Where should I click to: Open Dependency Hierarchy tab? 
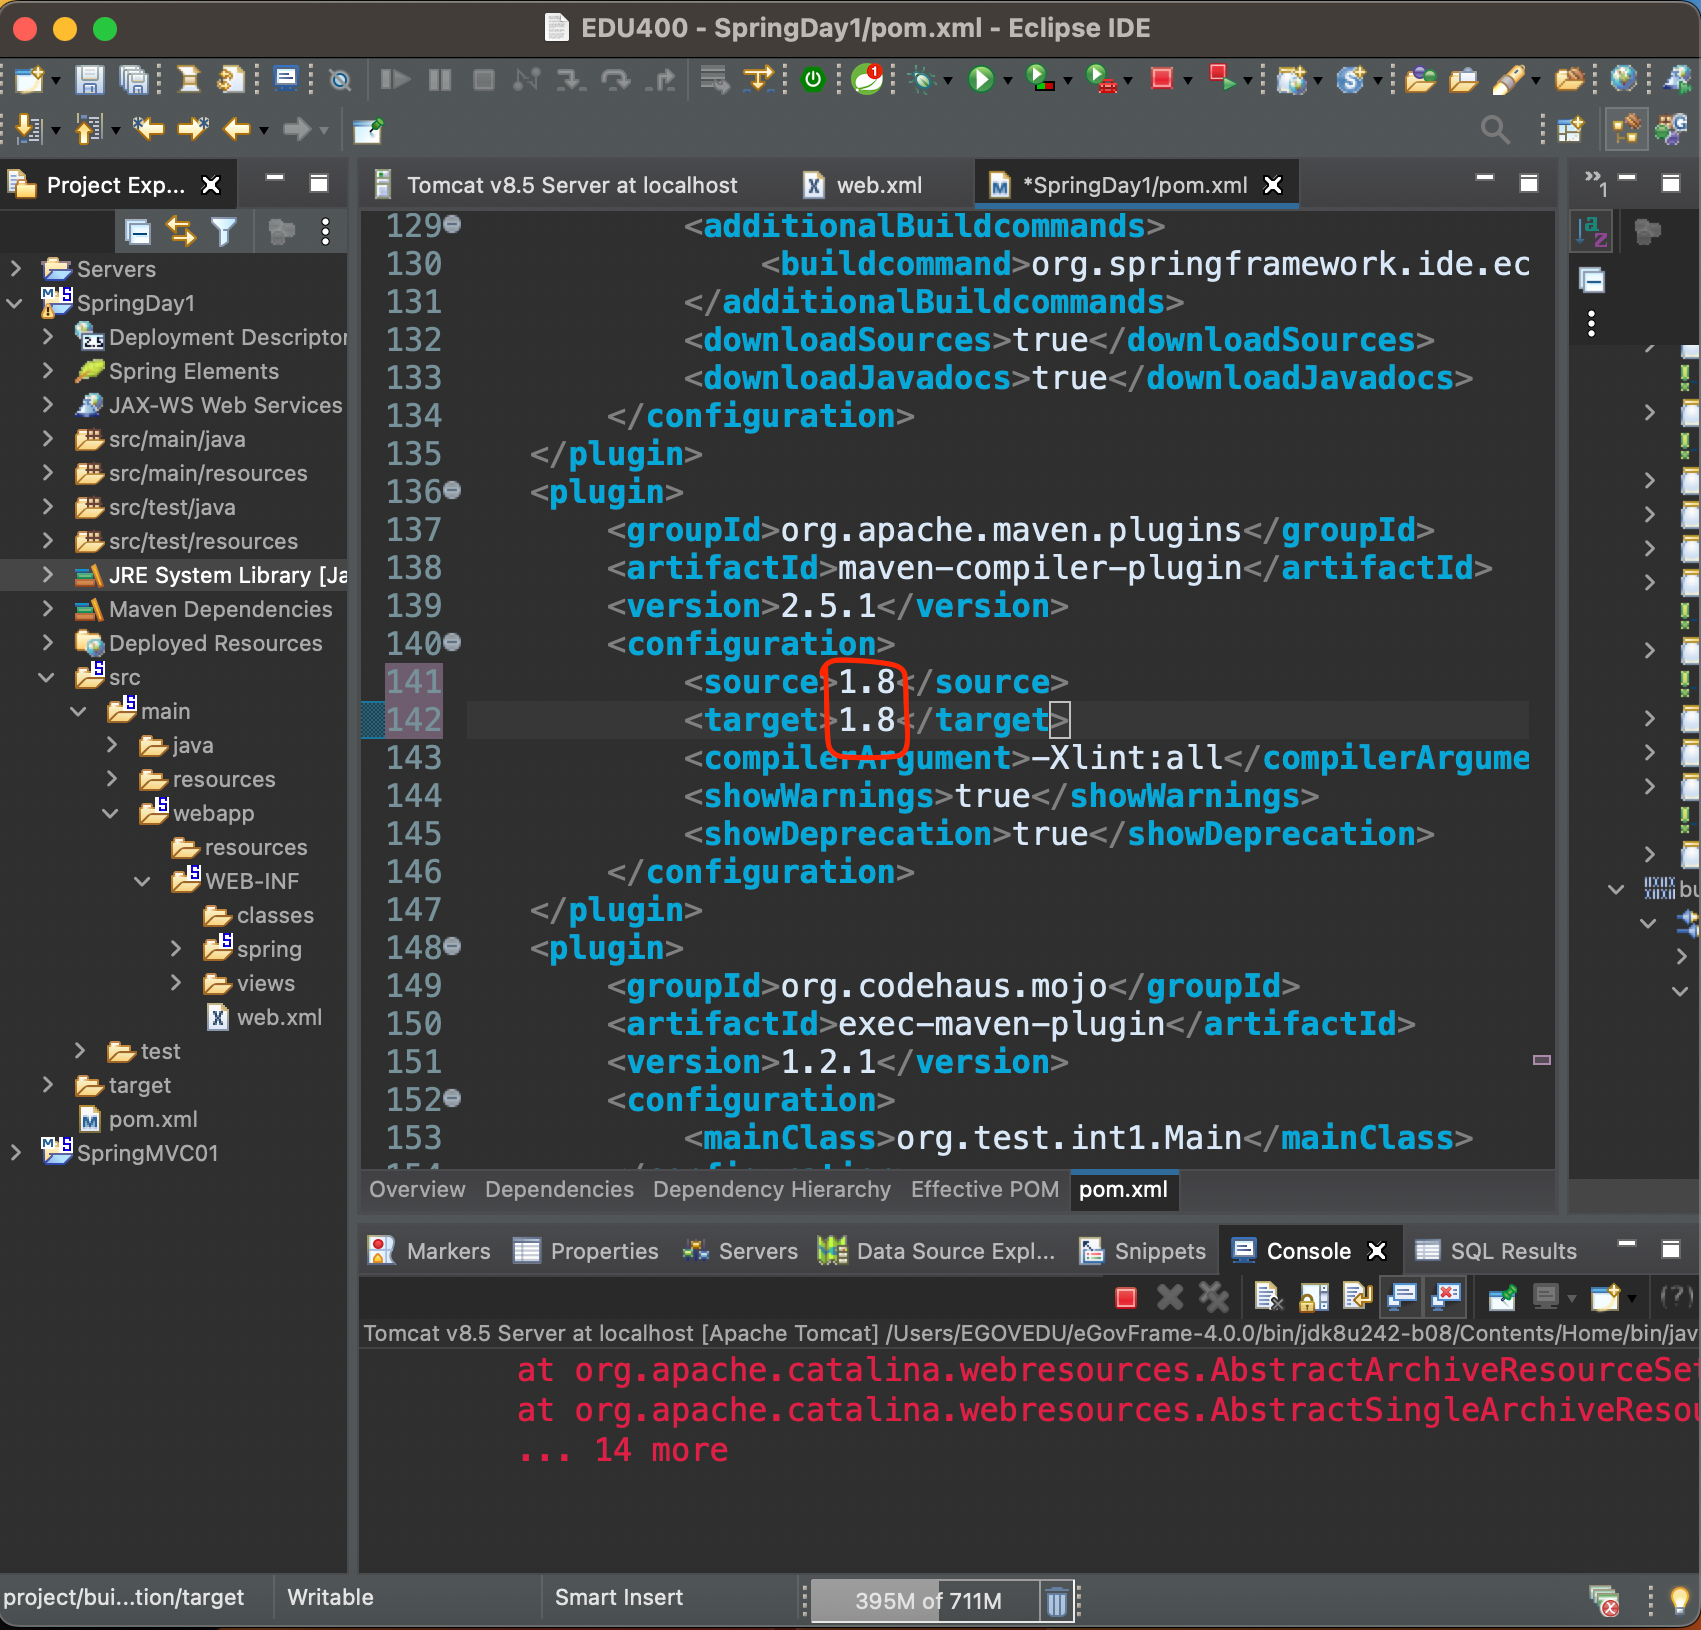pos(771,1189)
